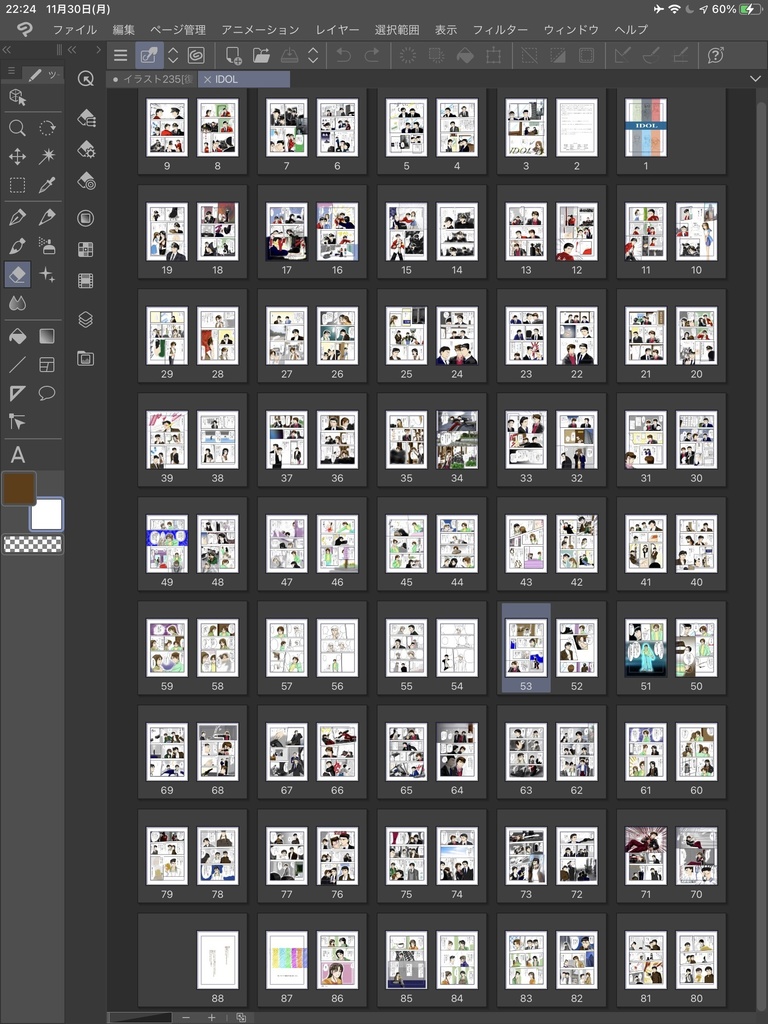Image resolution: width=768 pixels, height=1024 pixels.
Task: Select the Frame border tool
Action: pyautogui.click(x=47, y=364)
